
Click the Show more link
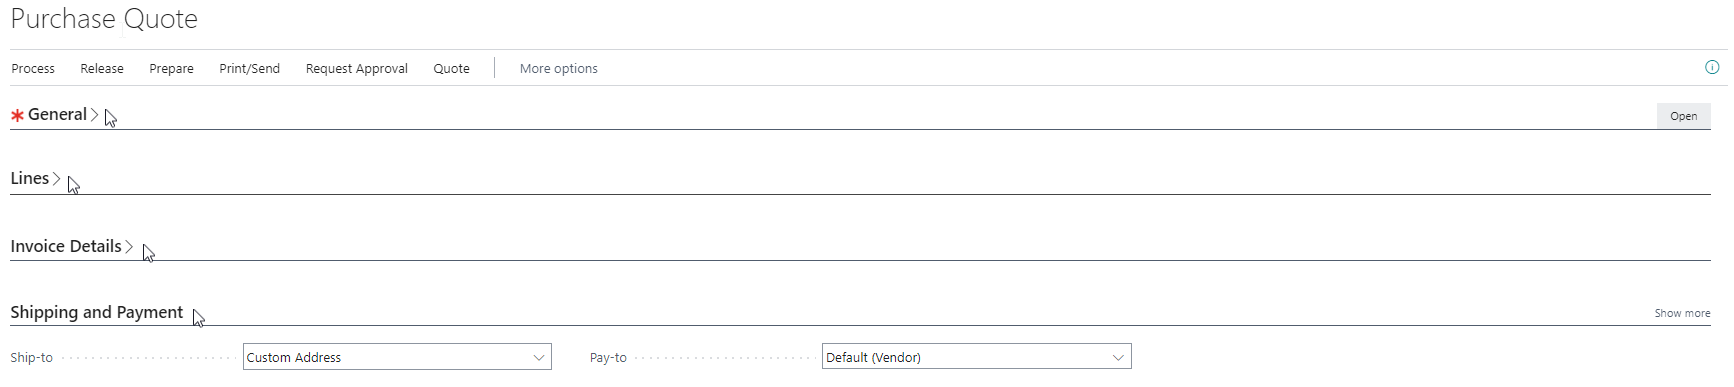tap(1682, 313)
